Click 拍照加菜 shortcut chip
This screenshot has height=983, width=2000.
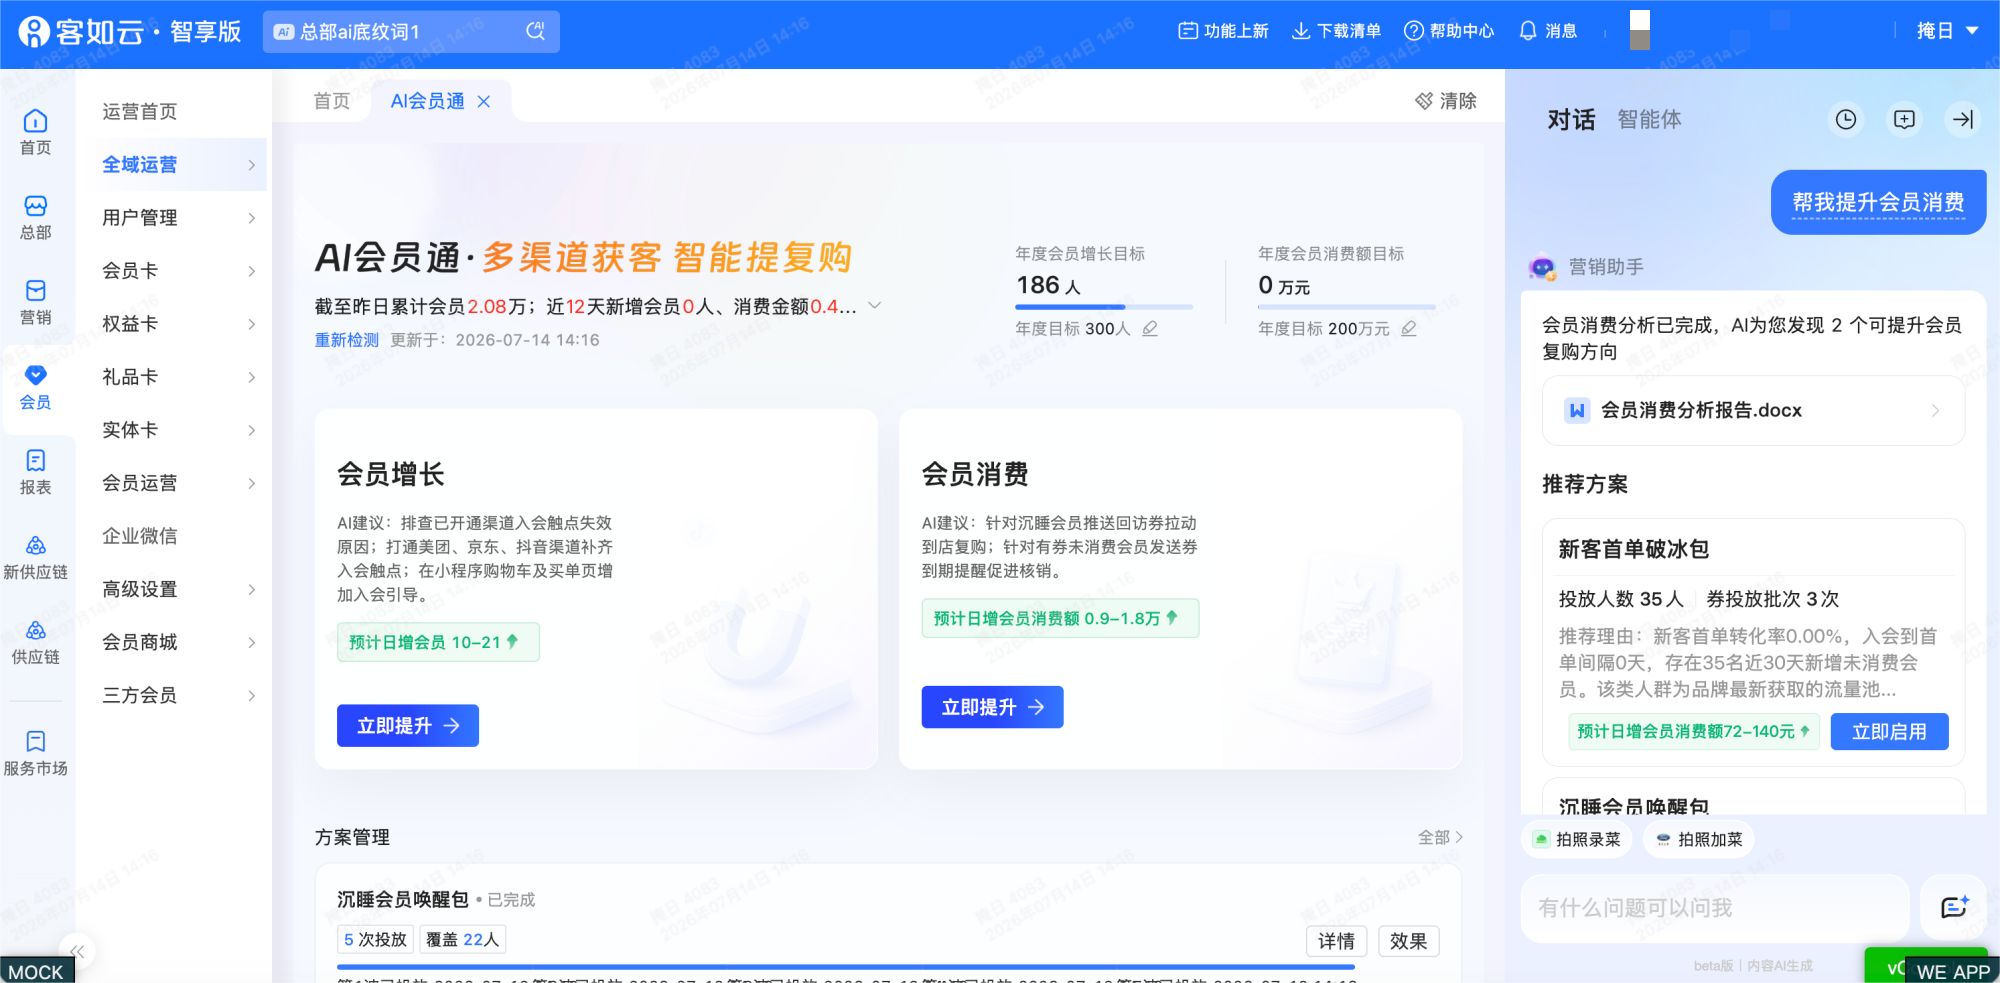coord(1699,839)
